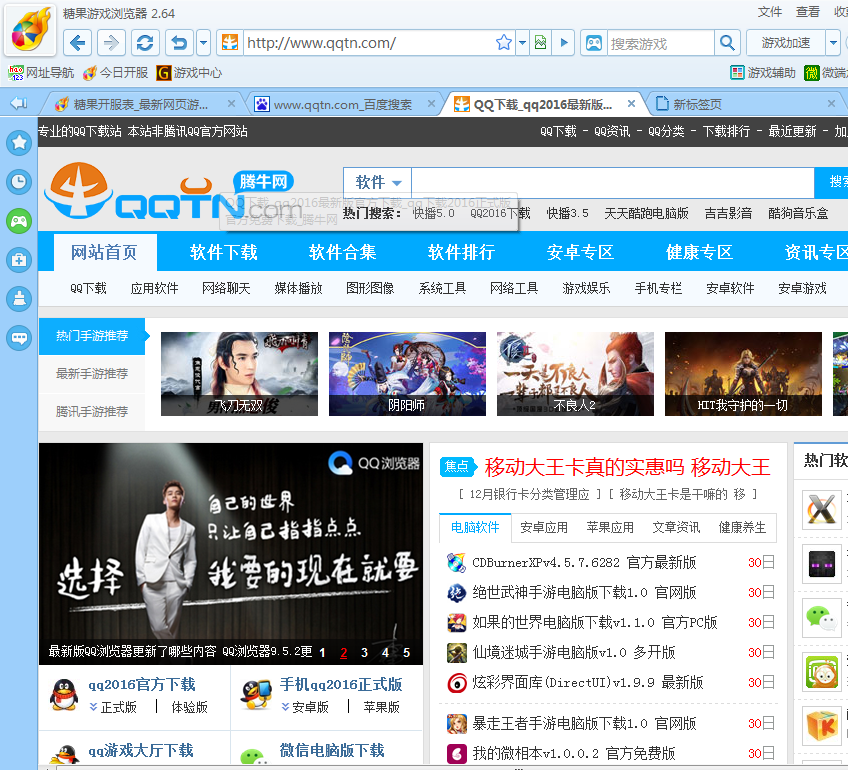Open the 查看 menu

click(807, 12)
